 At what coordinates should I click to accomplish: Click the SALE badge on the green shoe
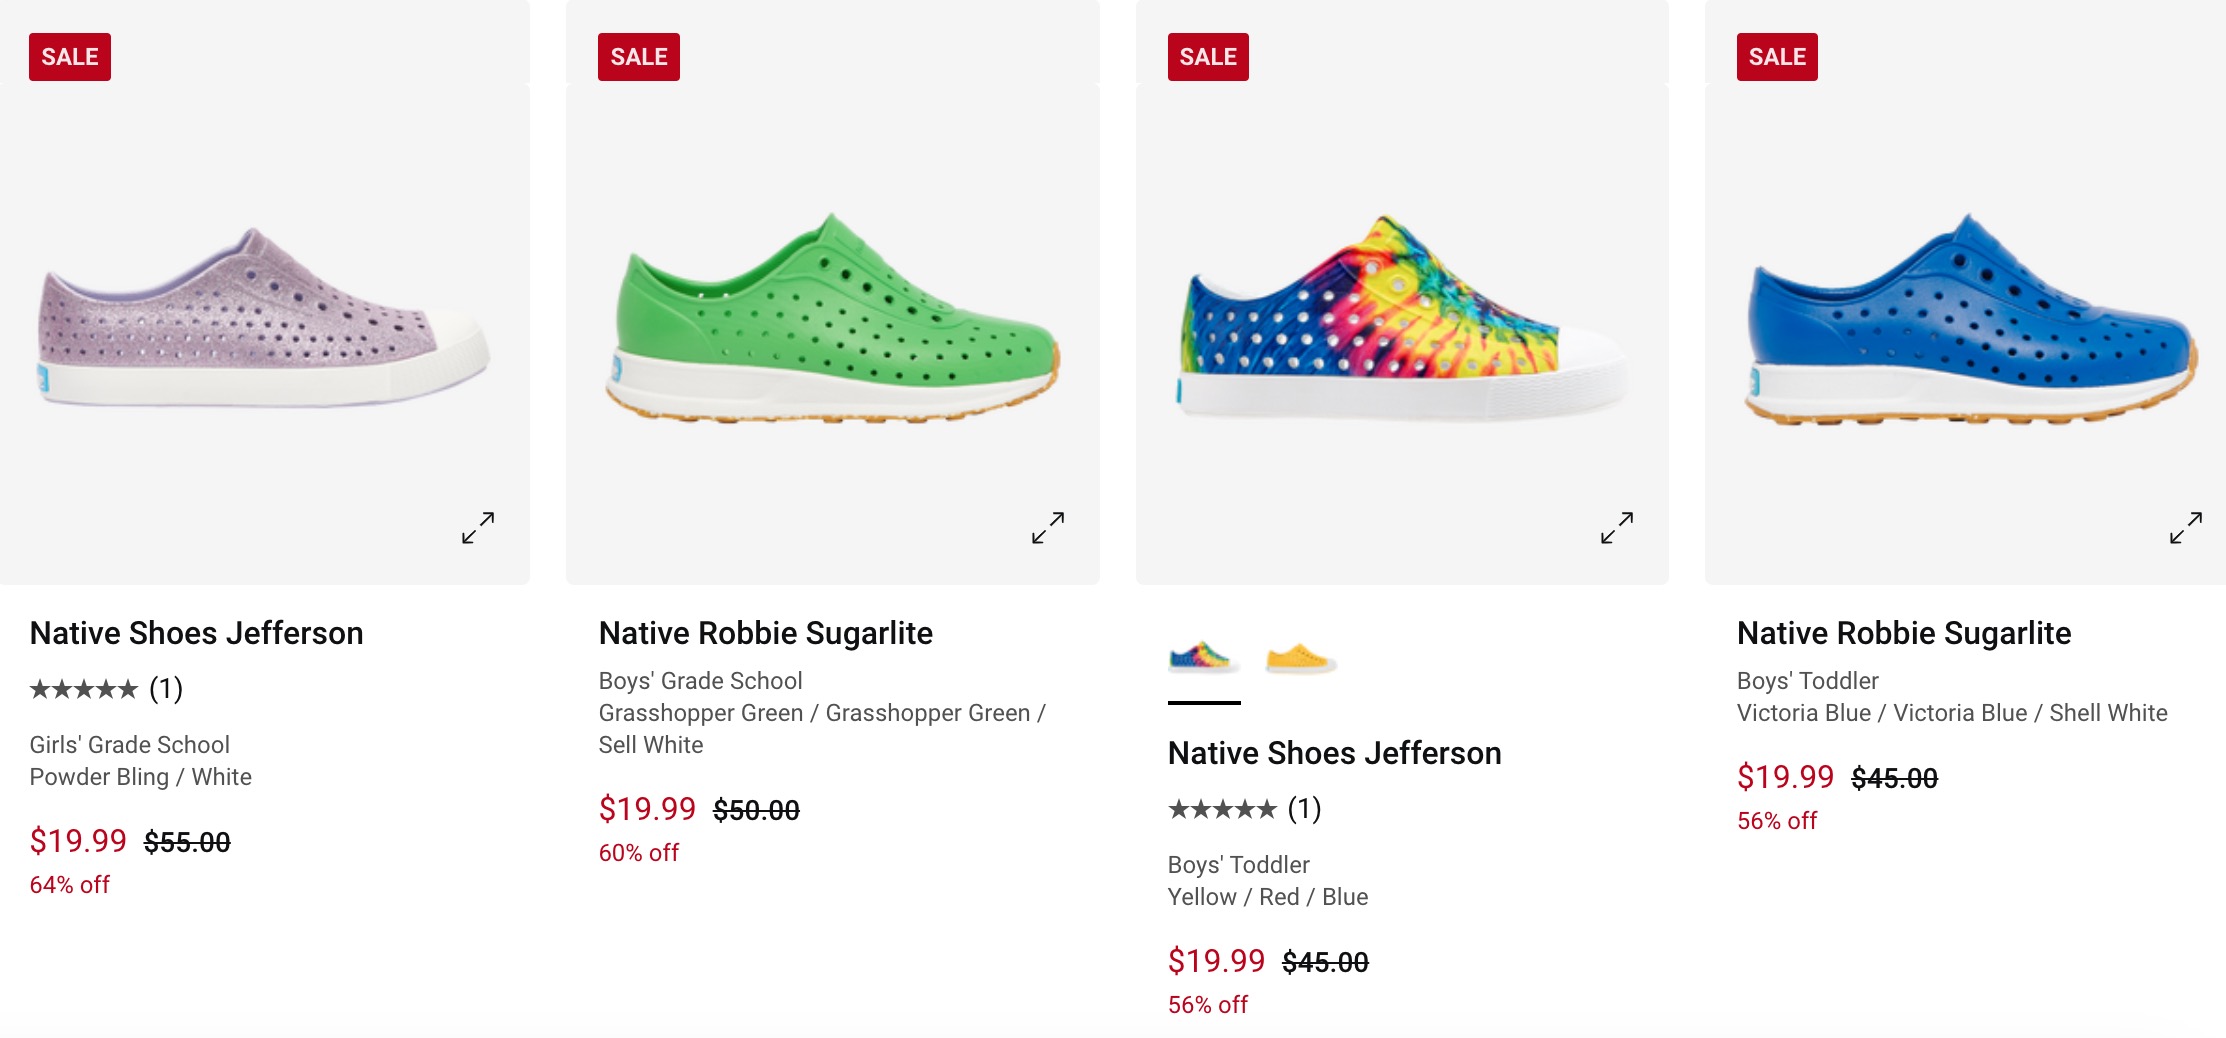pos(638,57)
